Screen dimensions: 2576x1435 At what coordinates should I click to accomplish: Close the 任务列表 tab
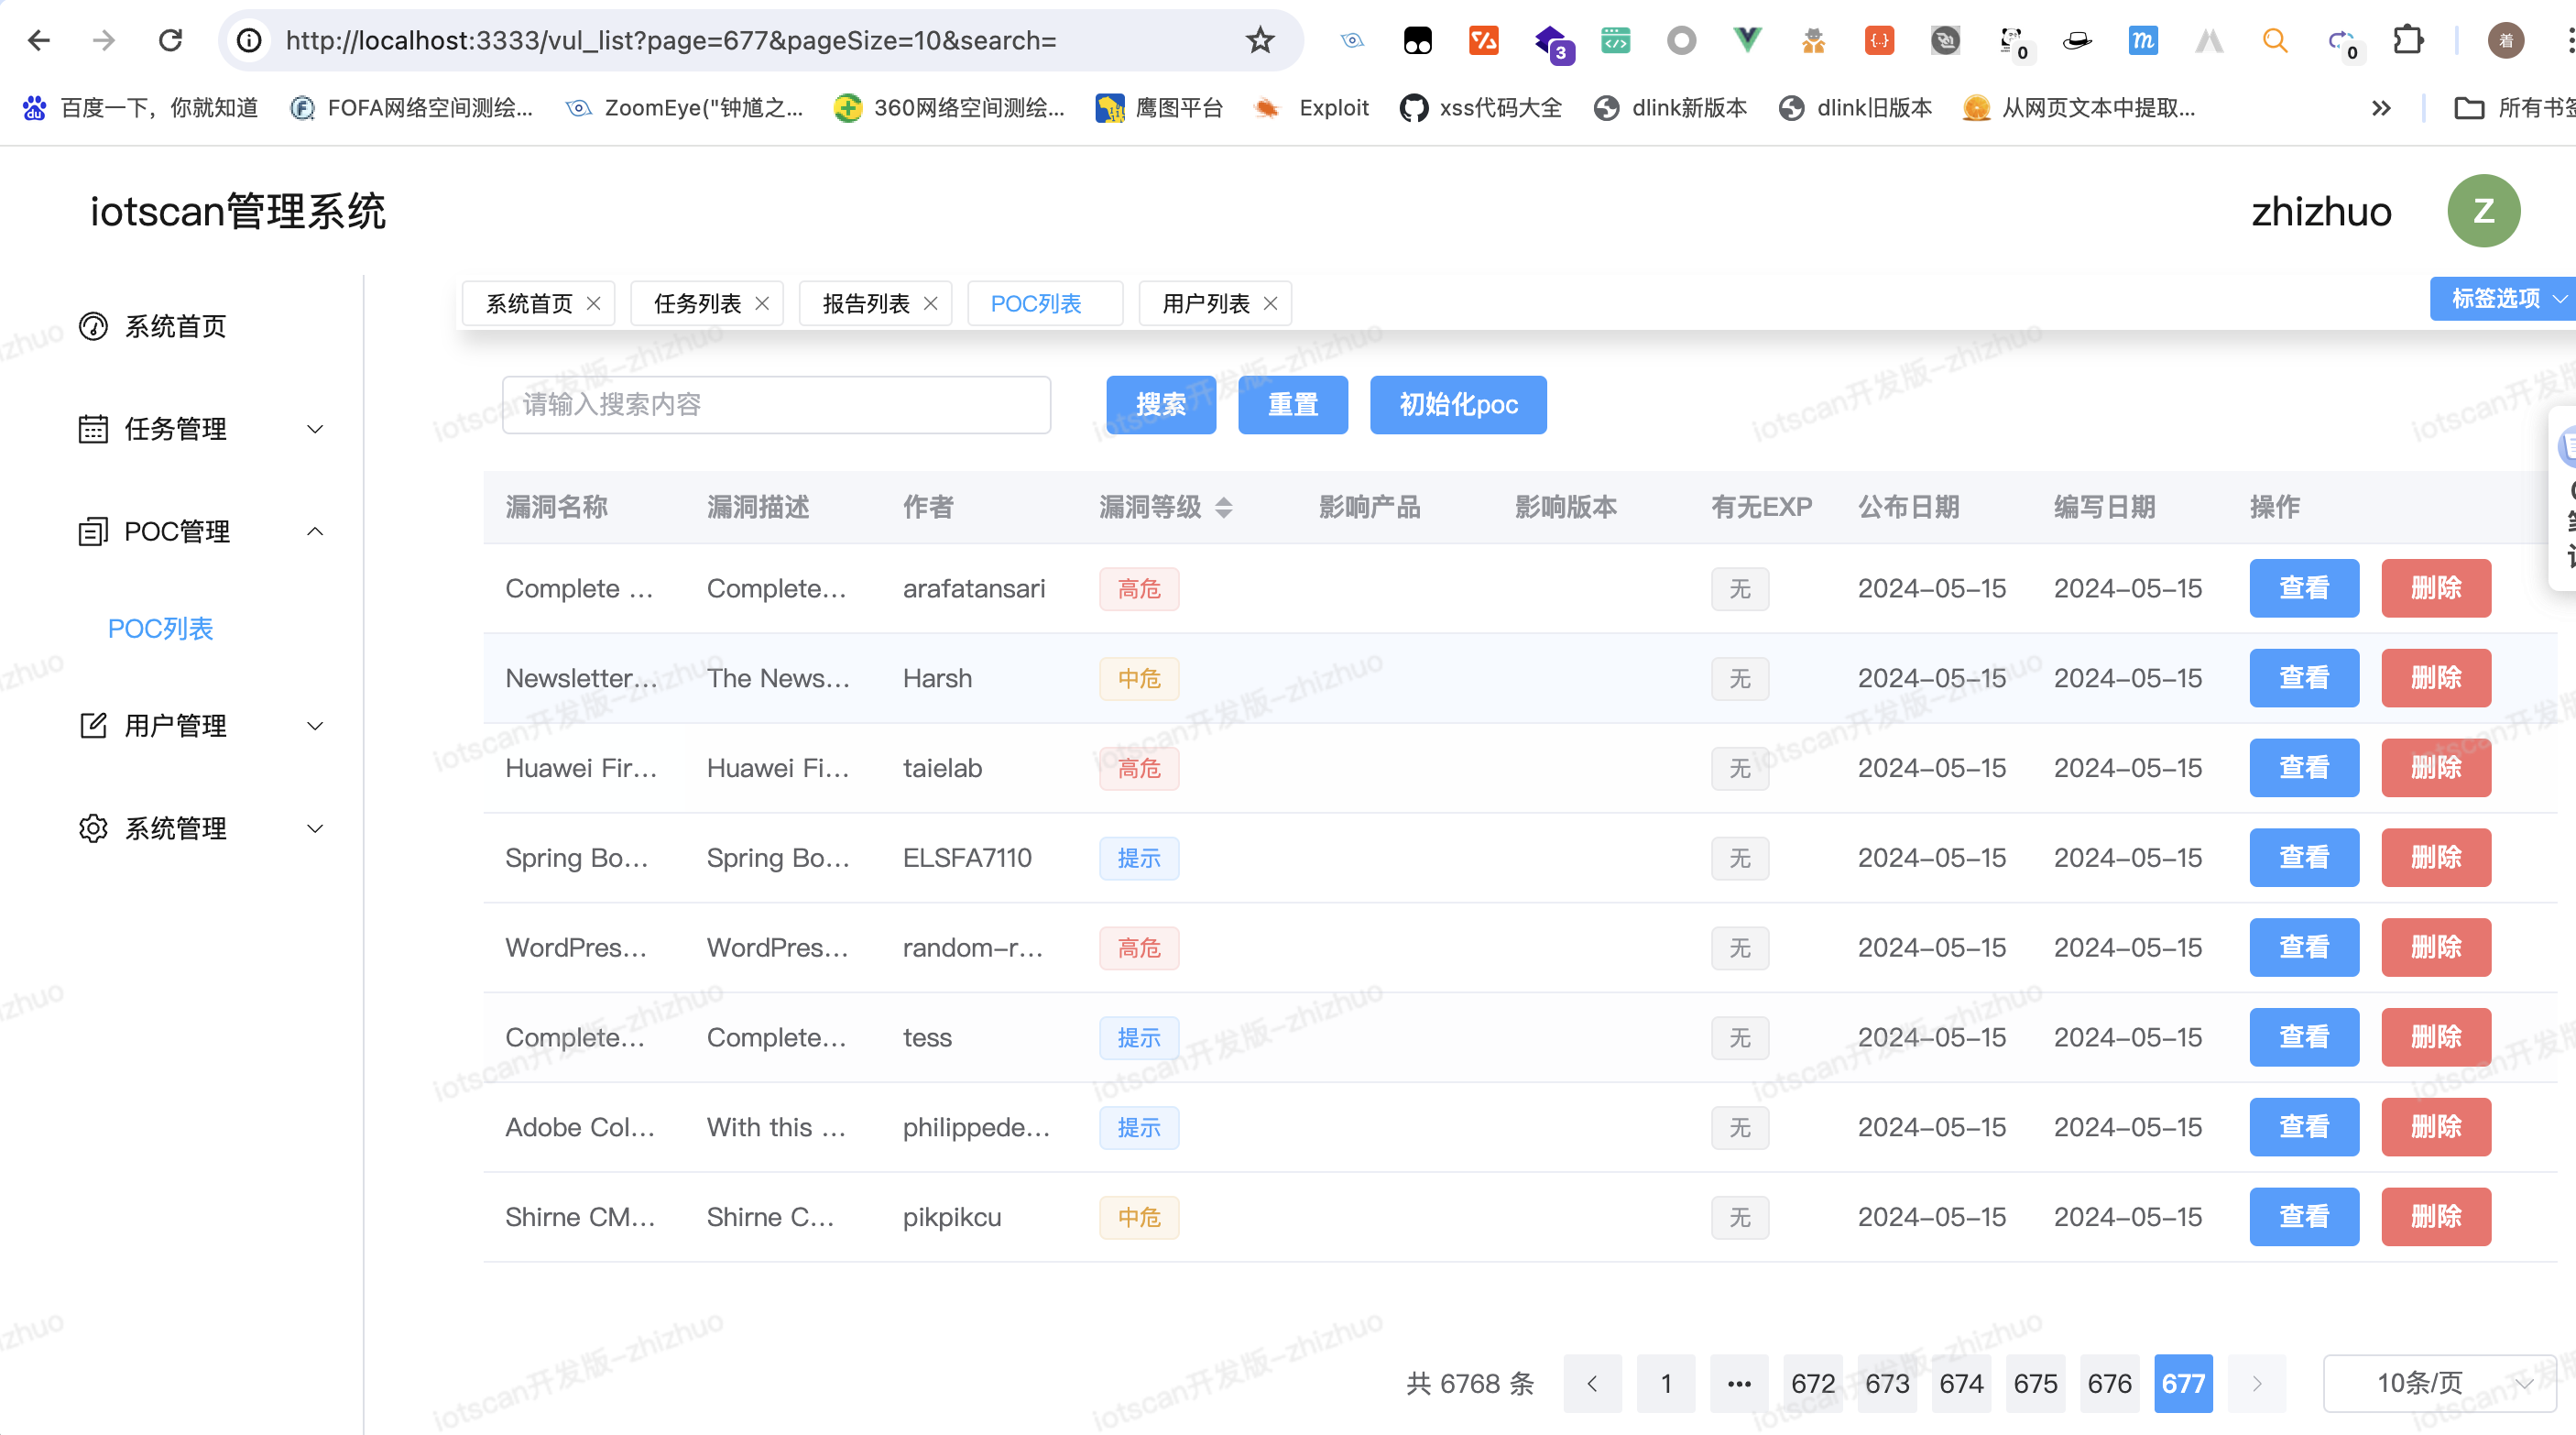tap(762, 303)
